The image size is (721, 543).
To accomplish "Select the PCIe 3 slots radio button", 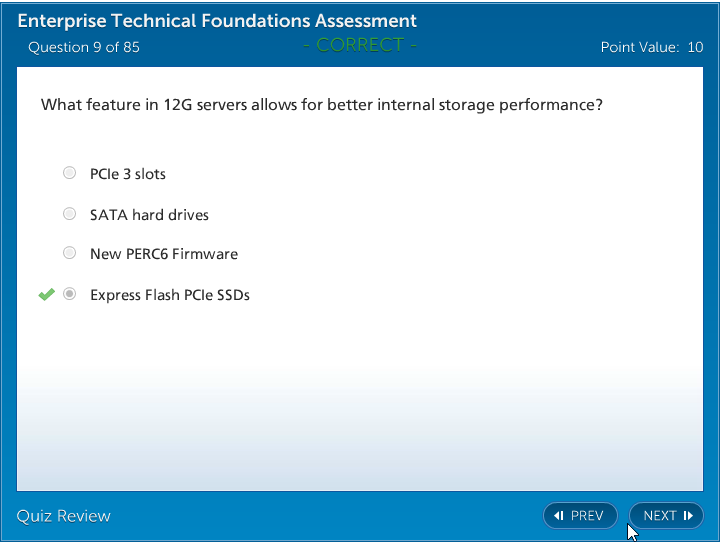I will [x=70, y=173].
